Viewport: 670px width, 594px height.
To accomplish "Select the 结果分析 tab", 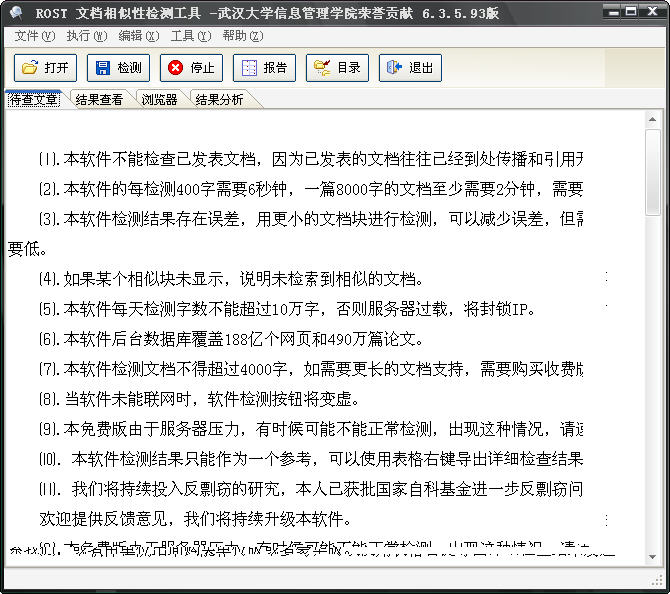I will click(219, 99).
